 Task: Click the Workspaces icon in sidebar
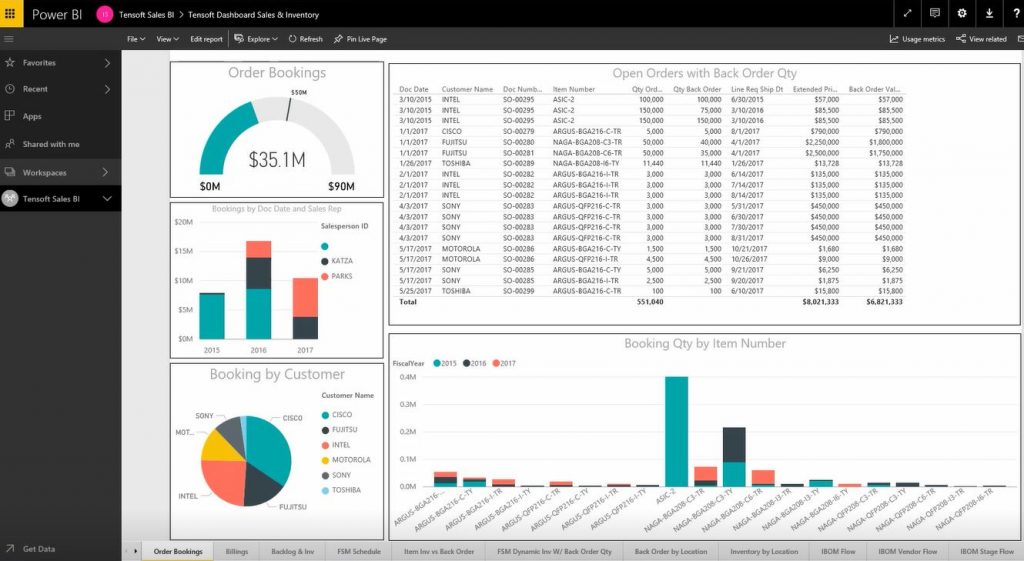(x=10, y=172)
